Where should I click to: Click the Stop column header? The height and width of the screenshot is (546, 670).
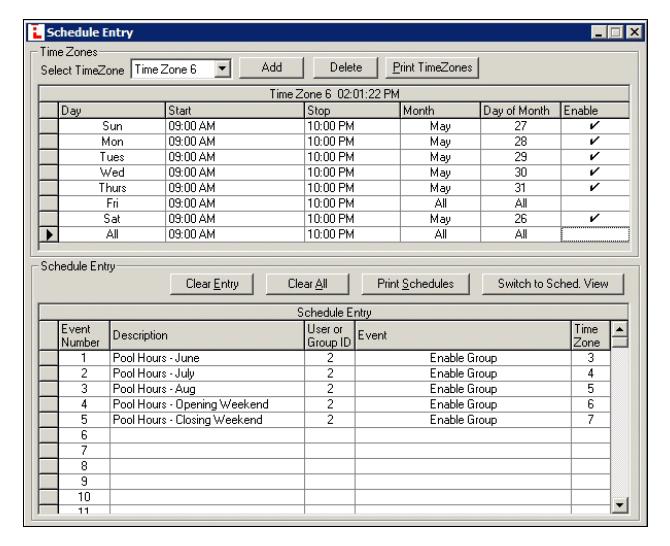click(x=352, y=110)
